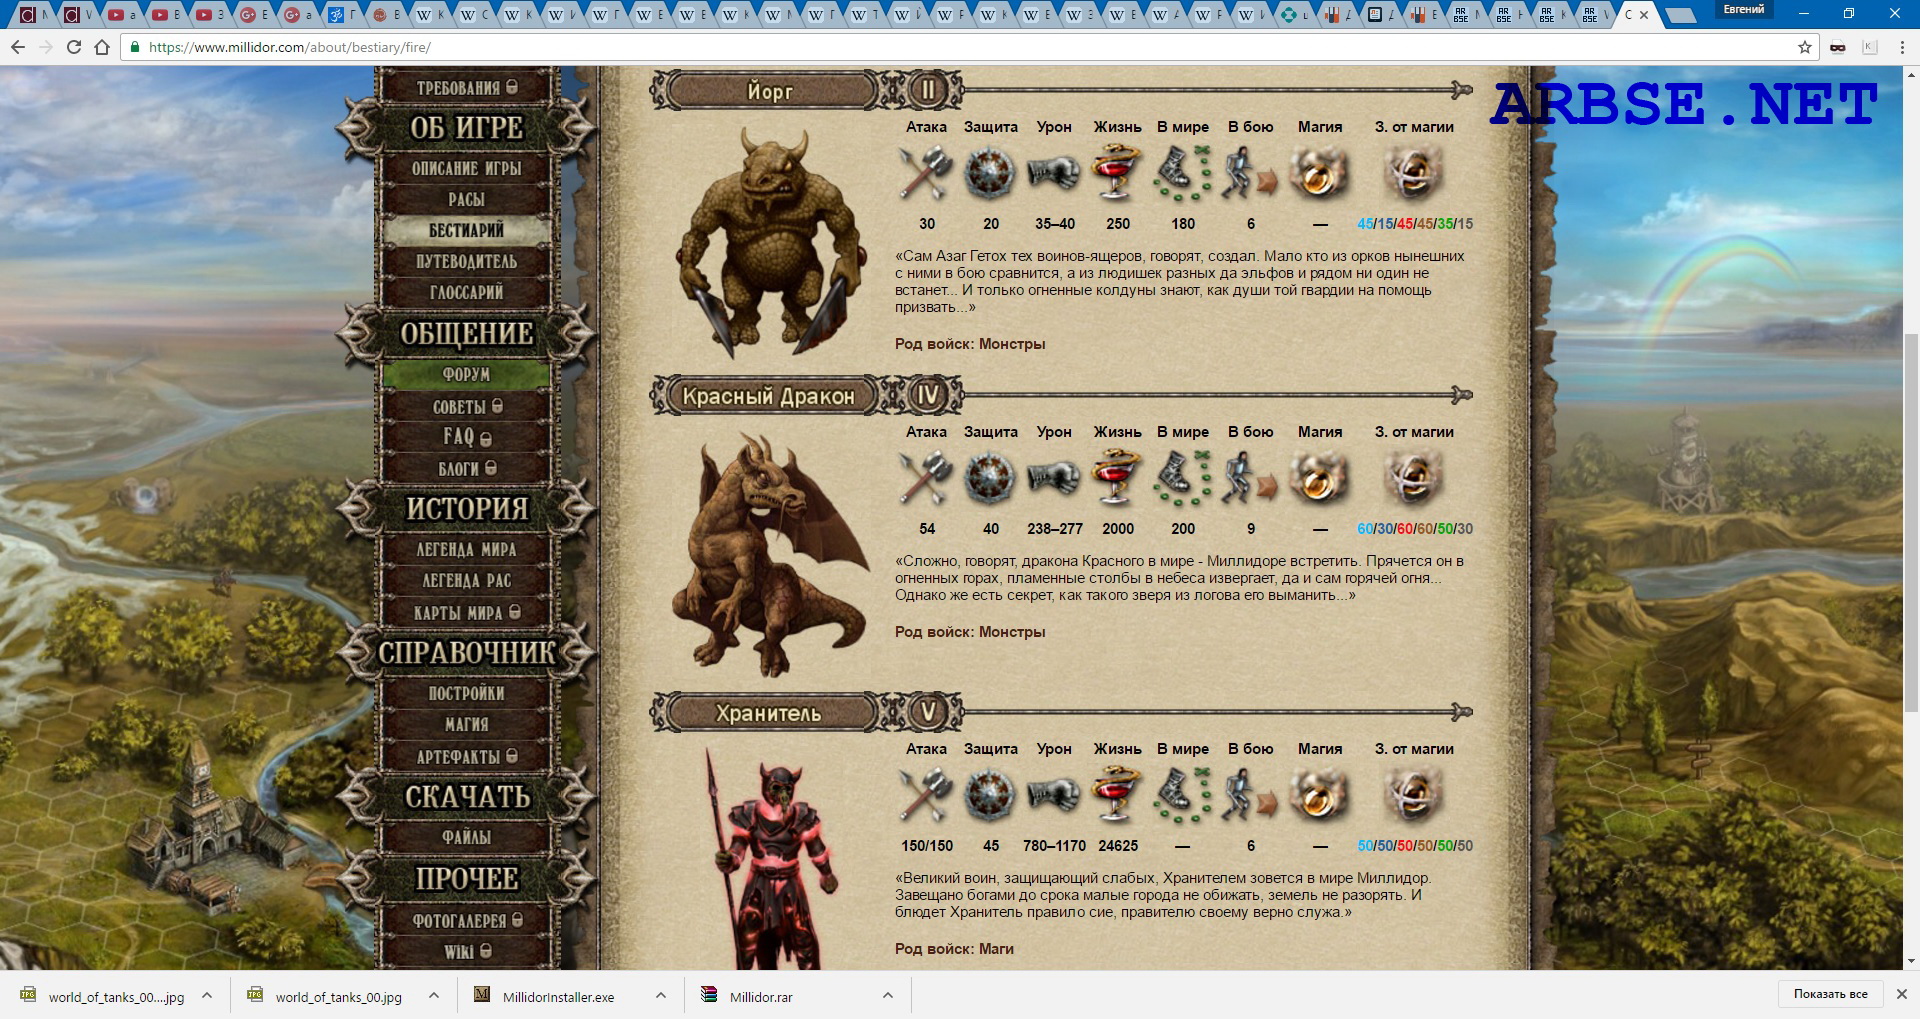Click Красный Дракон damage value 238–277

(1055, 529)
